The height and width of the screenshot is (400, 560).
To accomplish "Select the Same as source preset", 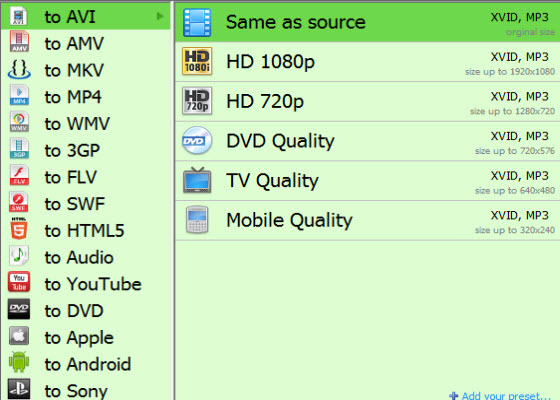I will [368, 22].
